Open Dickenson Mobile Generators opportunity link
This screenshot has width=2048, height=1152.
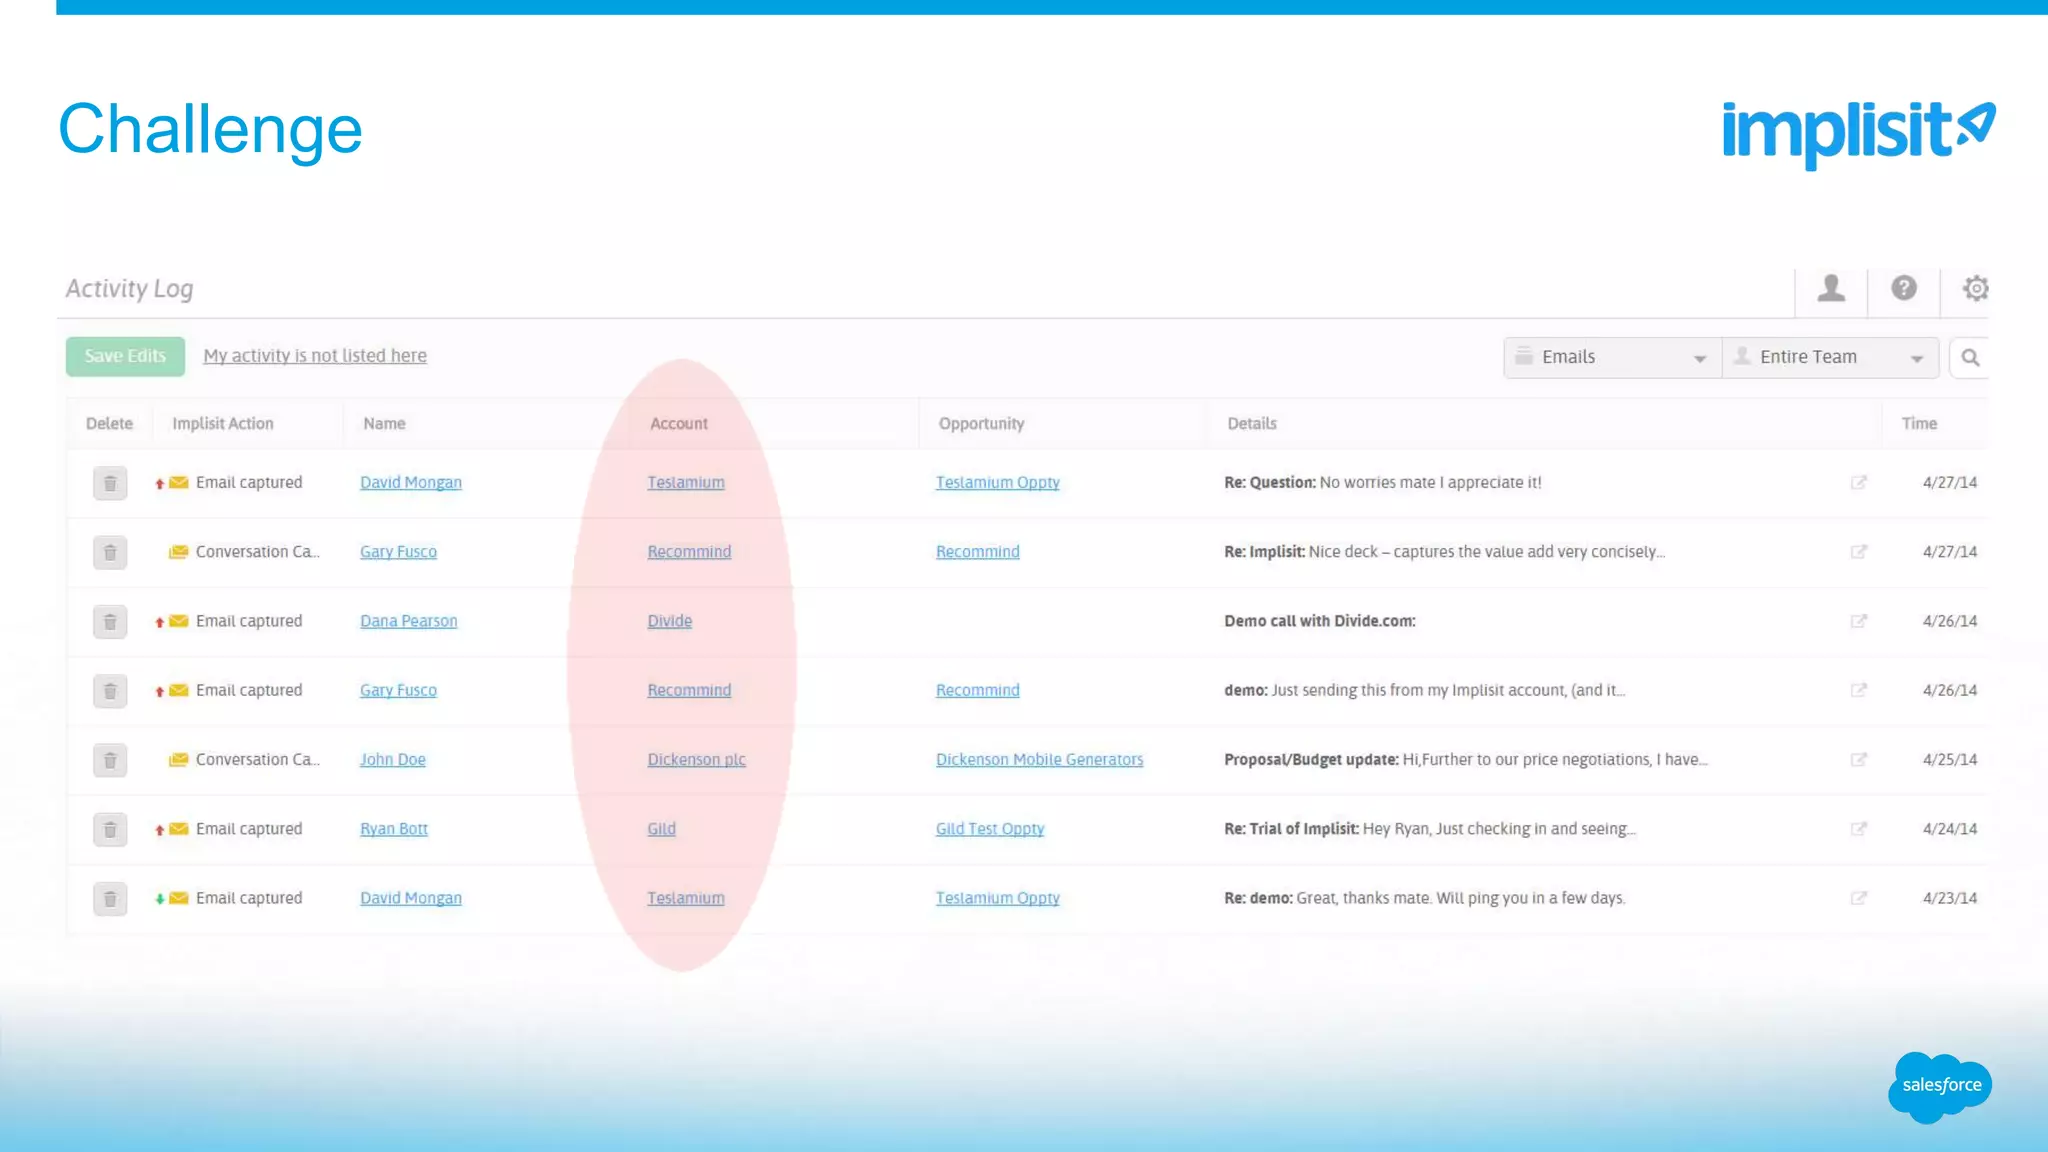(1039, 760)
